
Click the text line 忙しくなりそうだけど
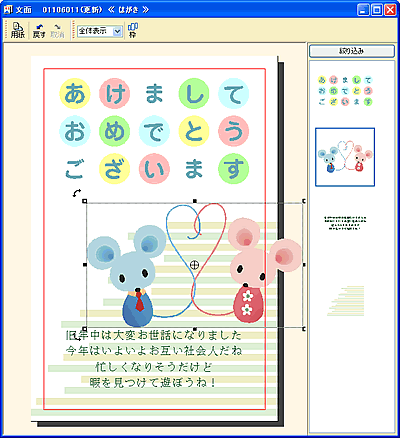point(153,367)
